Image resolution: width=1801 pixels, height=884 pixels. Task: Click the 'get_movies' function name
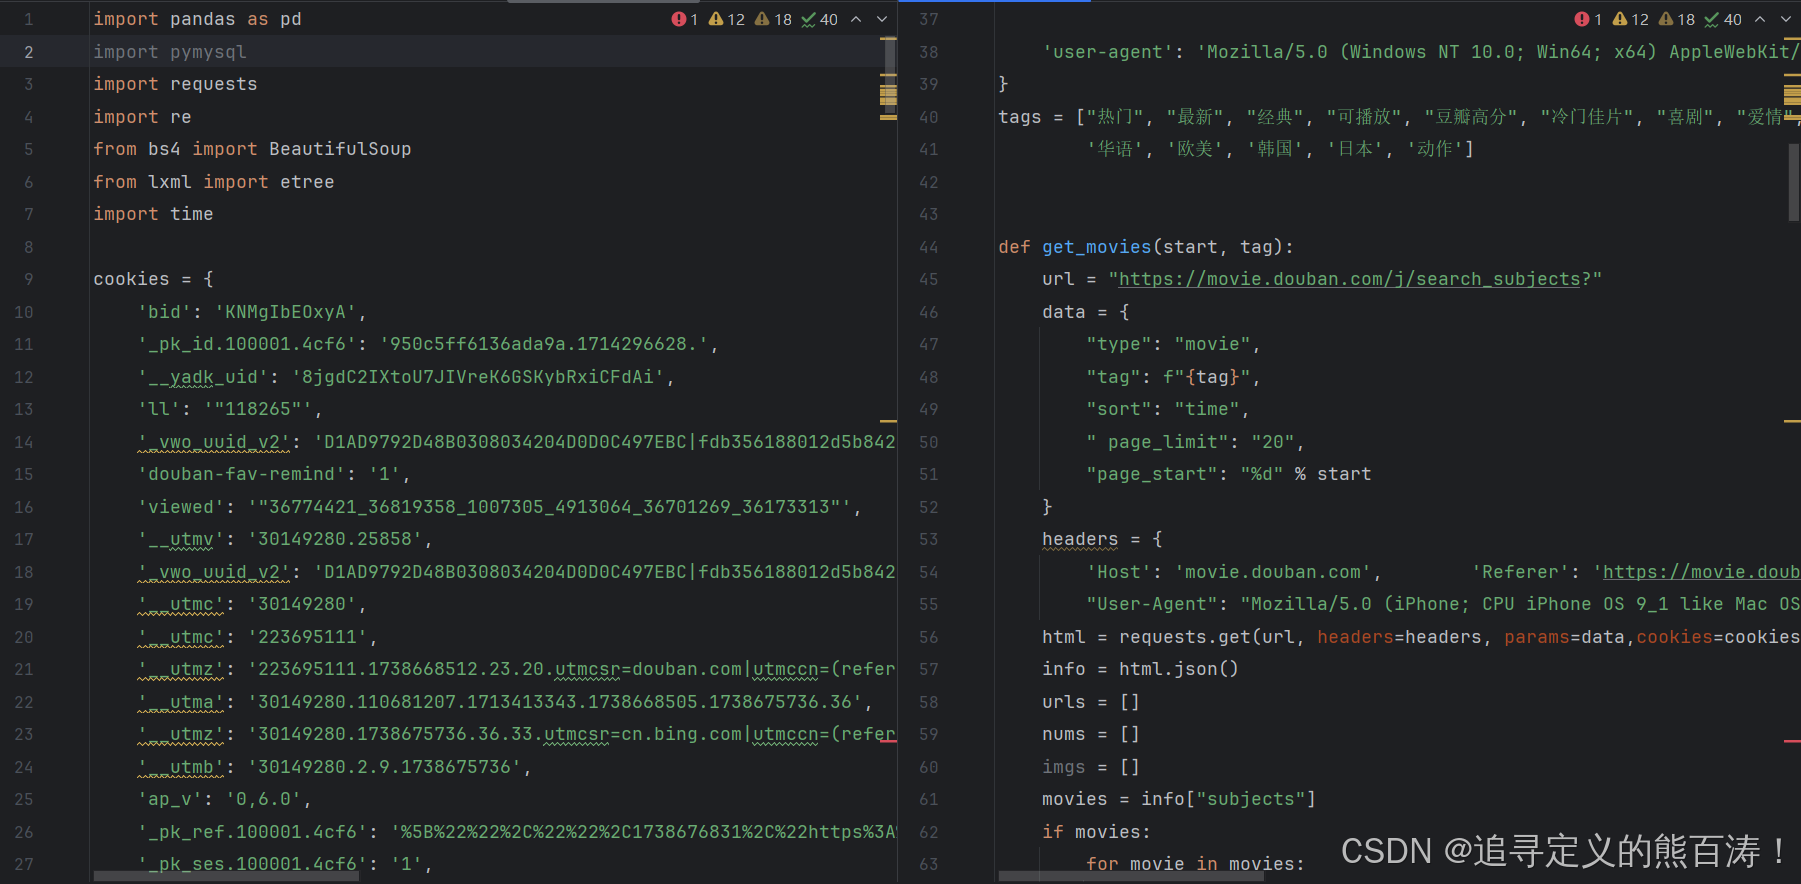coord(1097,247)
